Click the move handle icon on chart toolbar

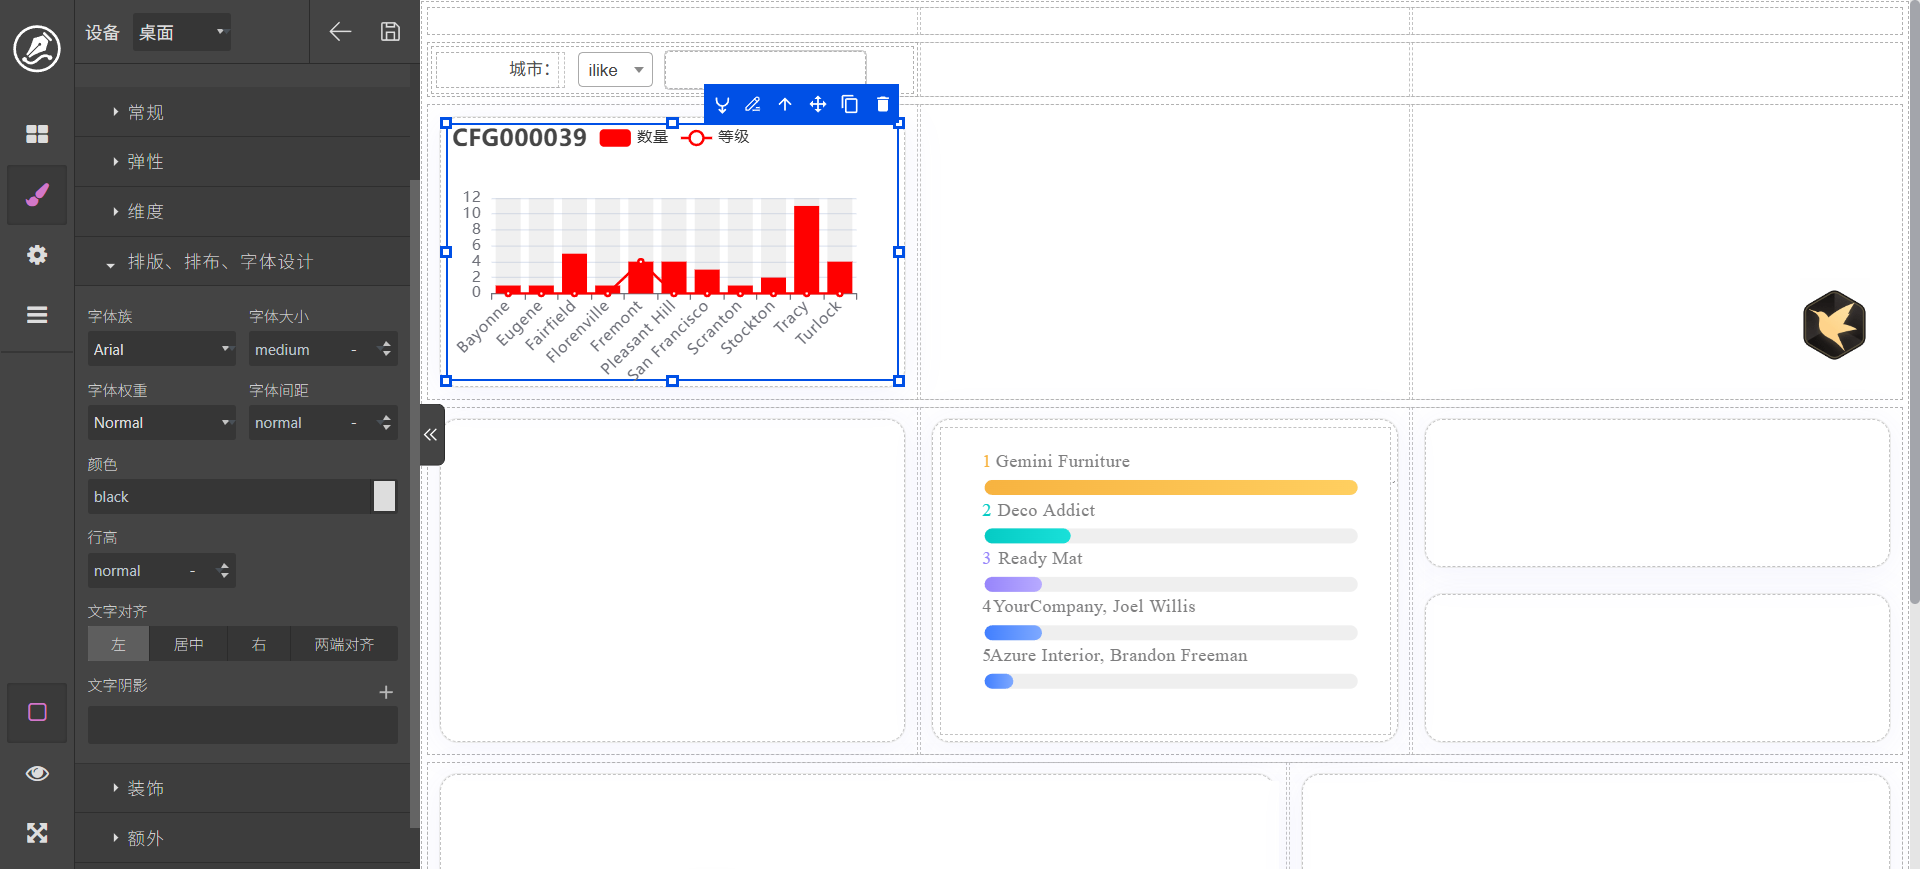pos(817,104)
